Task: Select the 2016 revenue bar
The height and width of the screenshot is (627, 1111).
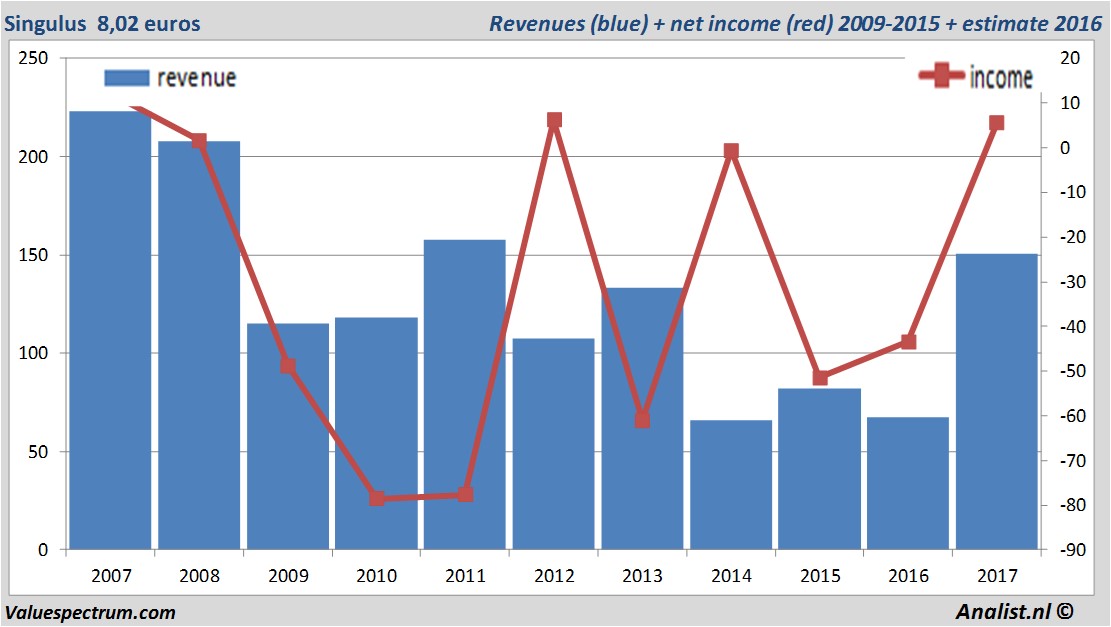Action: point(908,483)
